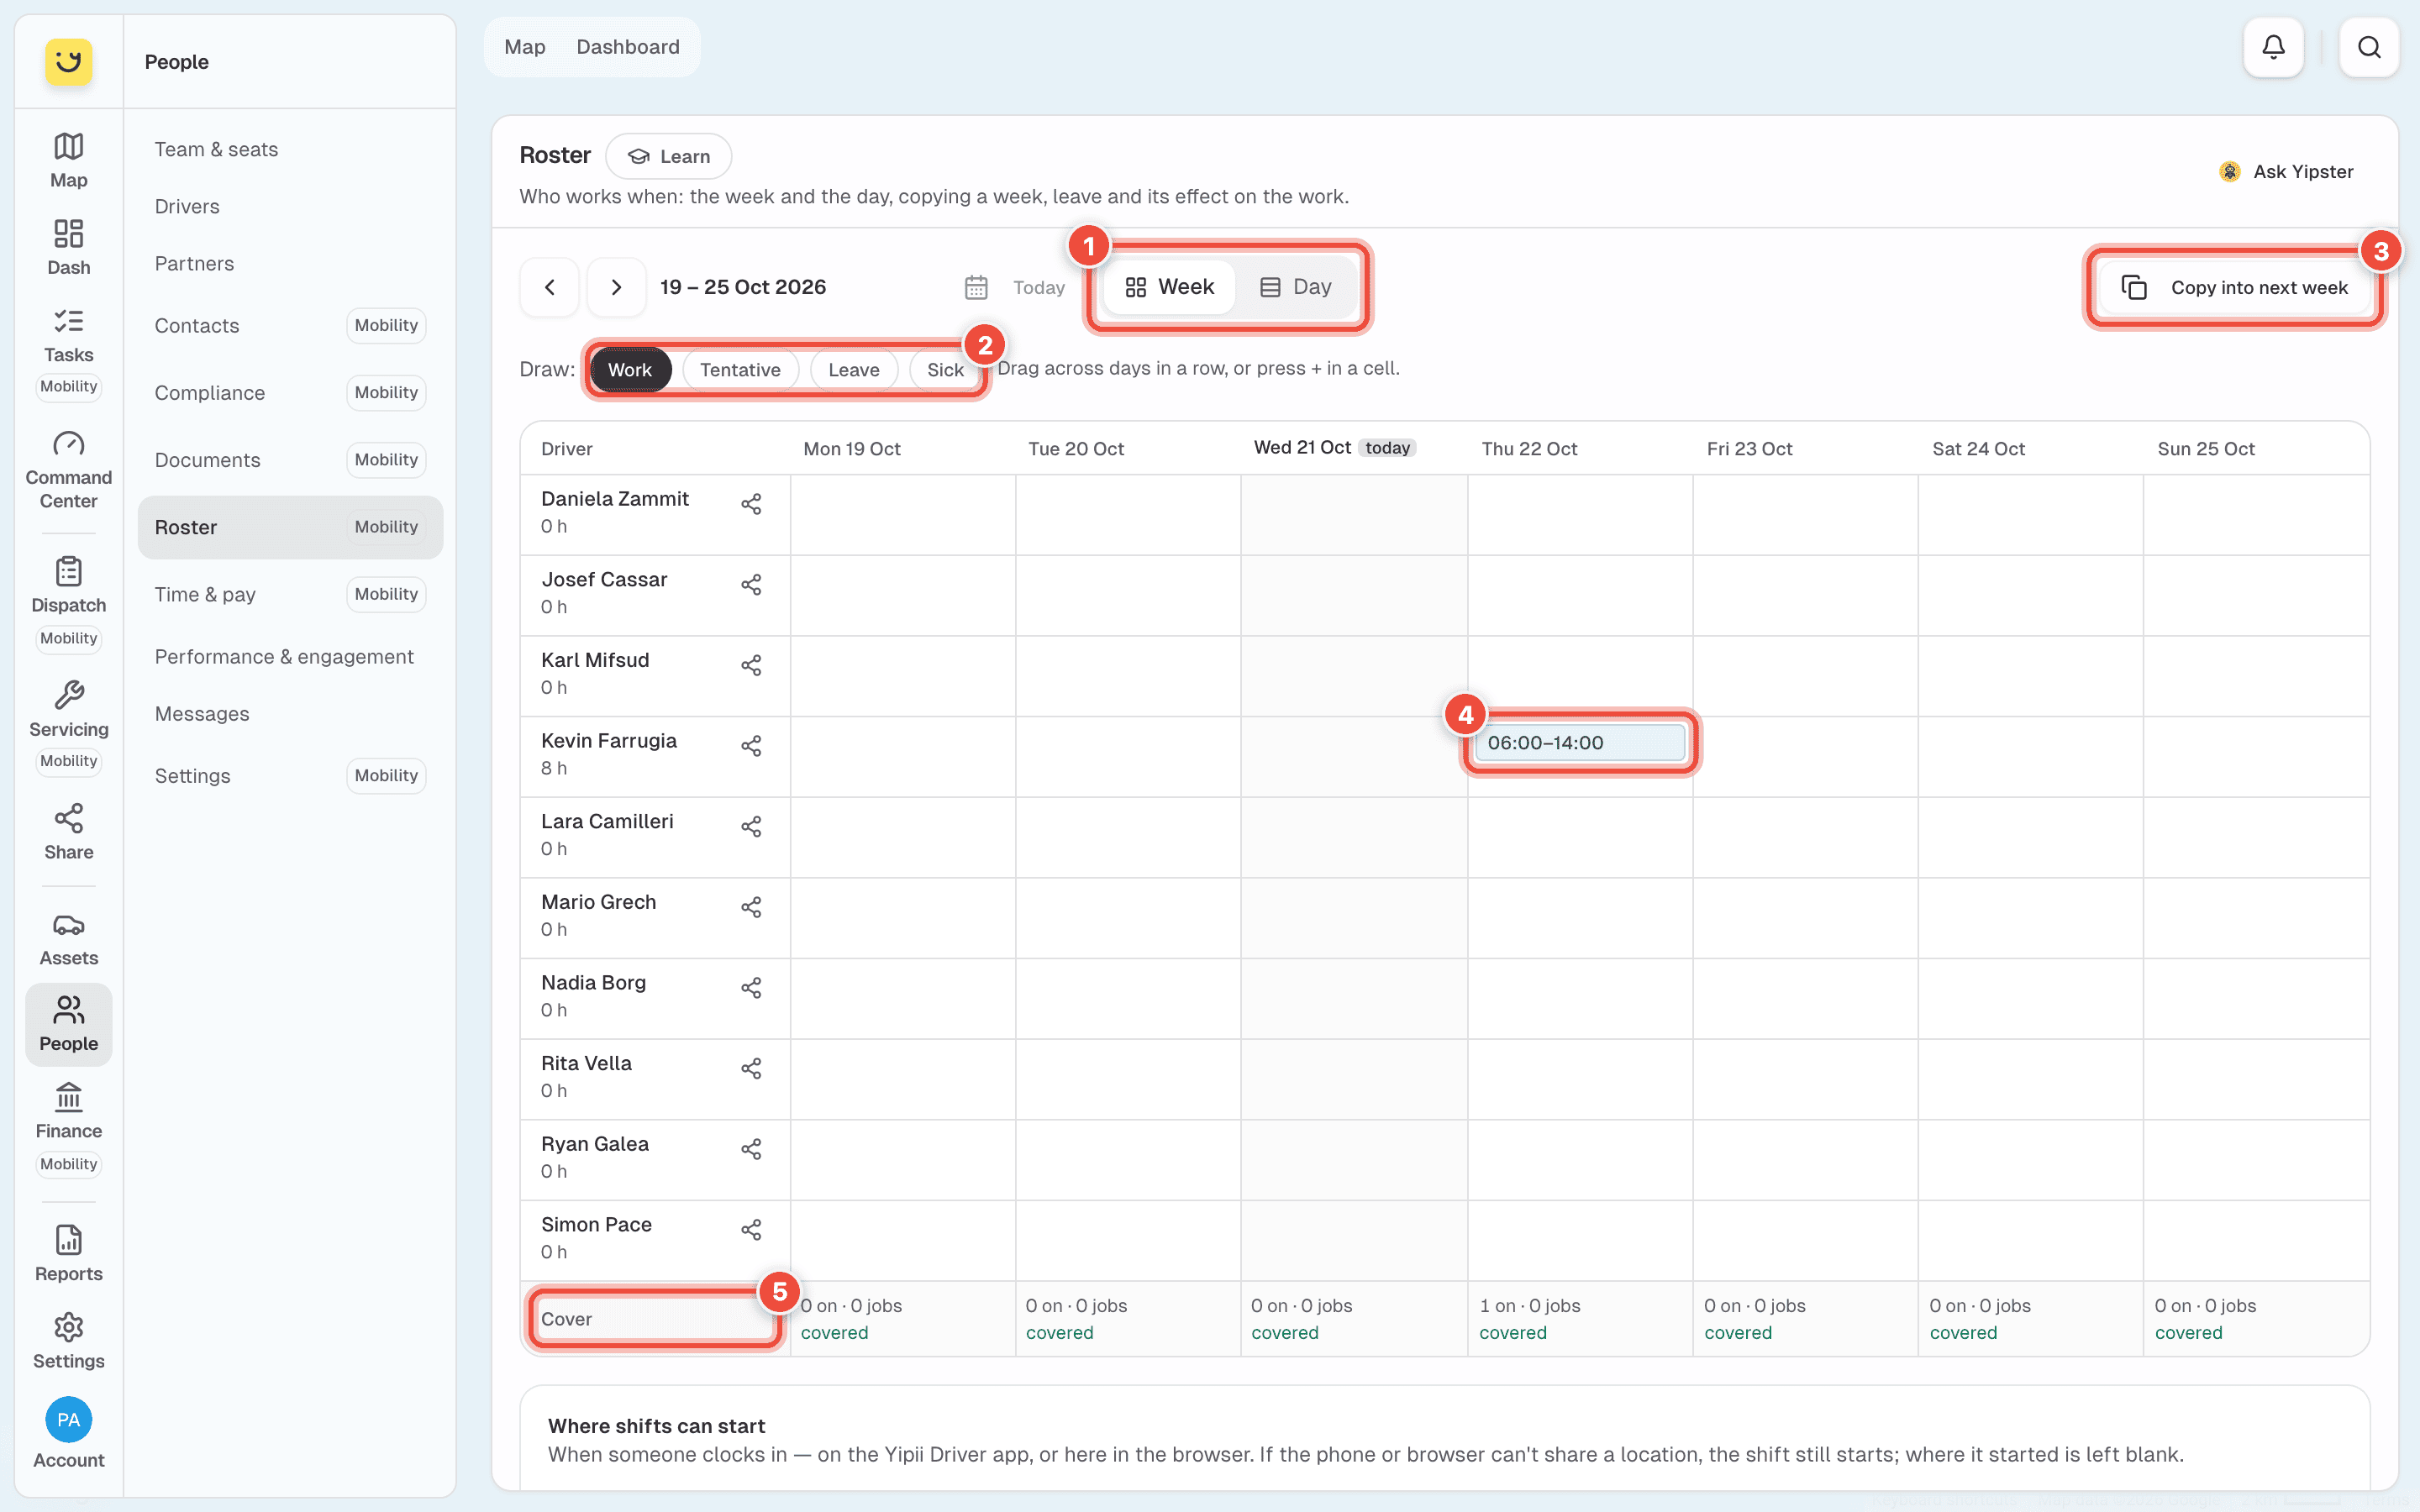Go to the next week
2420x1512 pixels.
[616, 287]
